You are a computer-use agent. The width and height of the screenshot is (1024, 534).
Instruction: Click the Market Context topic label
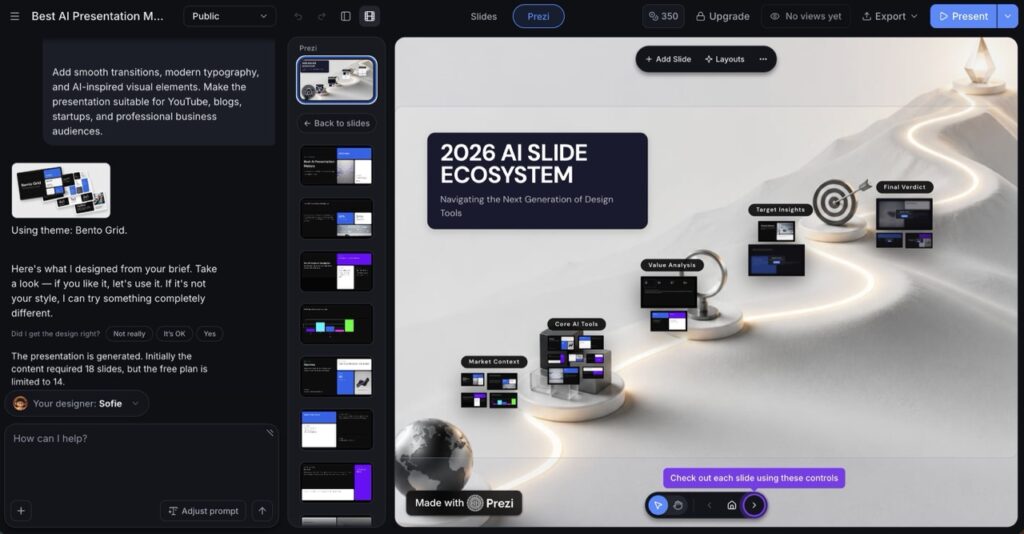point(494,362)
